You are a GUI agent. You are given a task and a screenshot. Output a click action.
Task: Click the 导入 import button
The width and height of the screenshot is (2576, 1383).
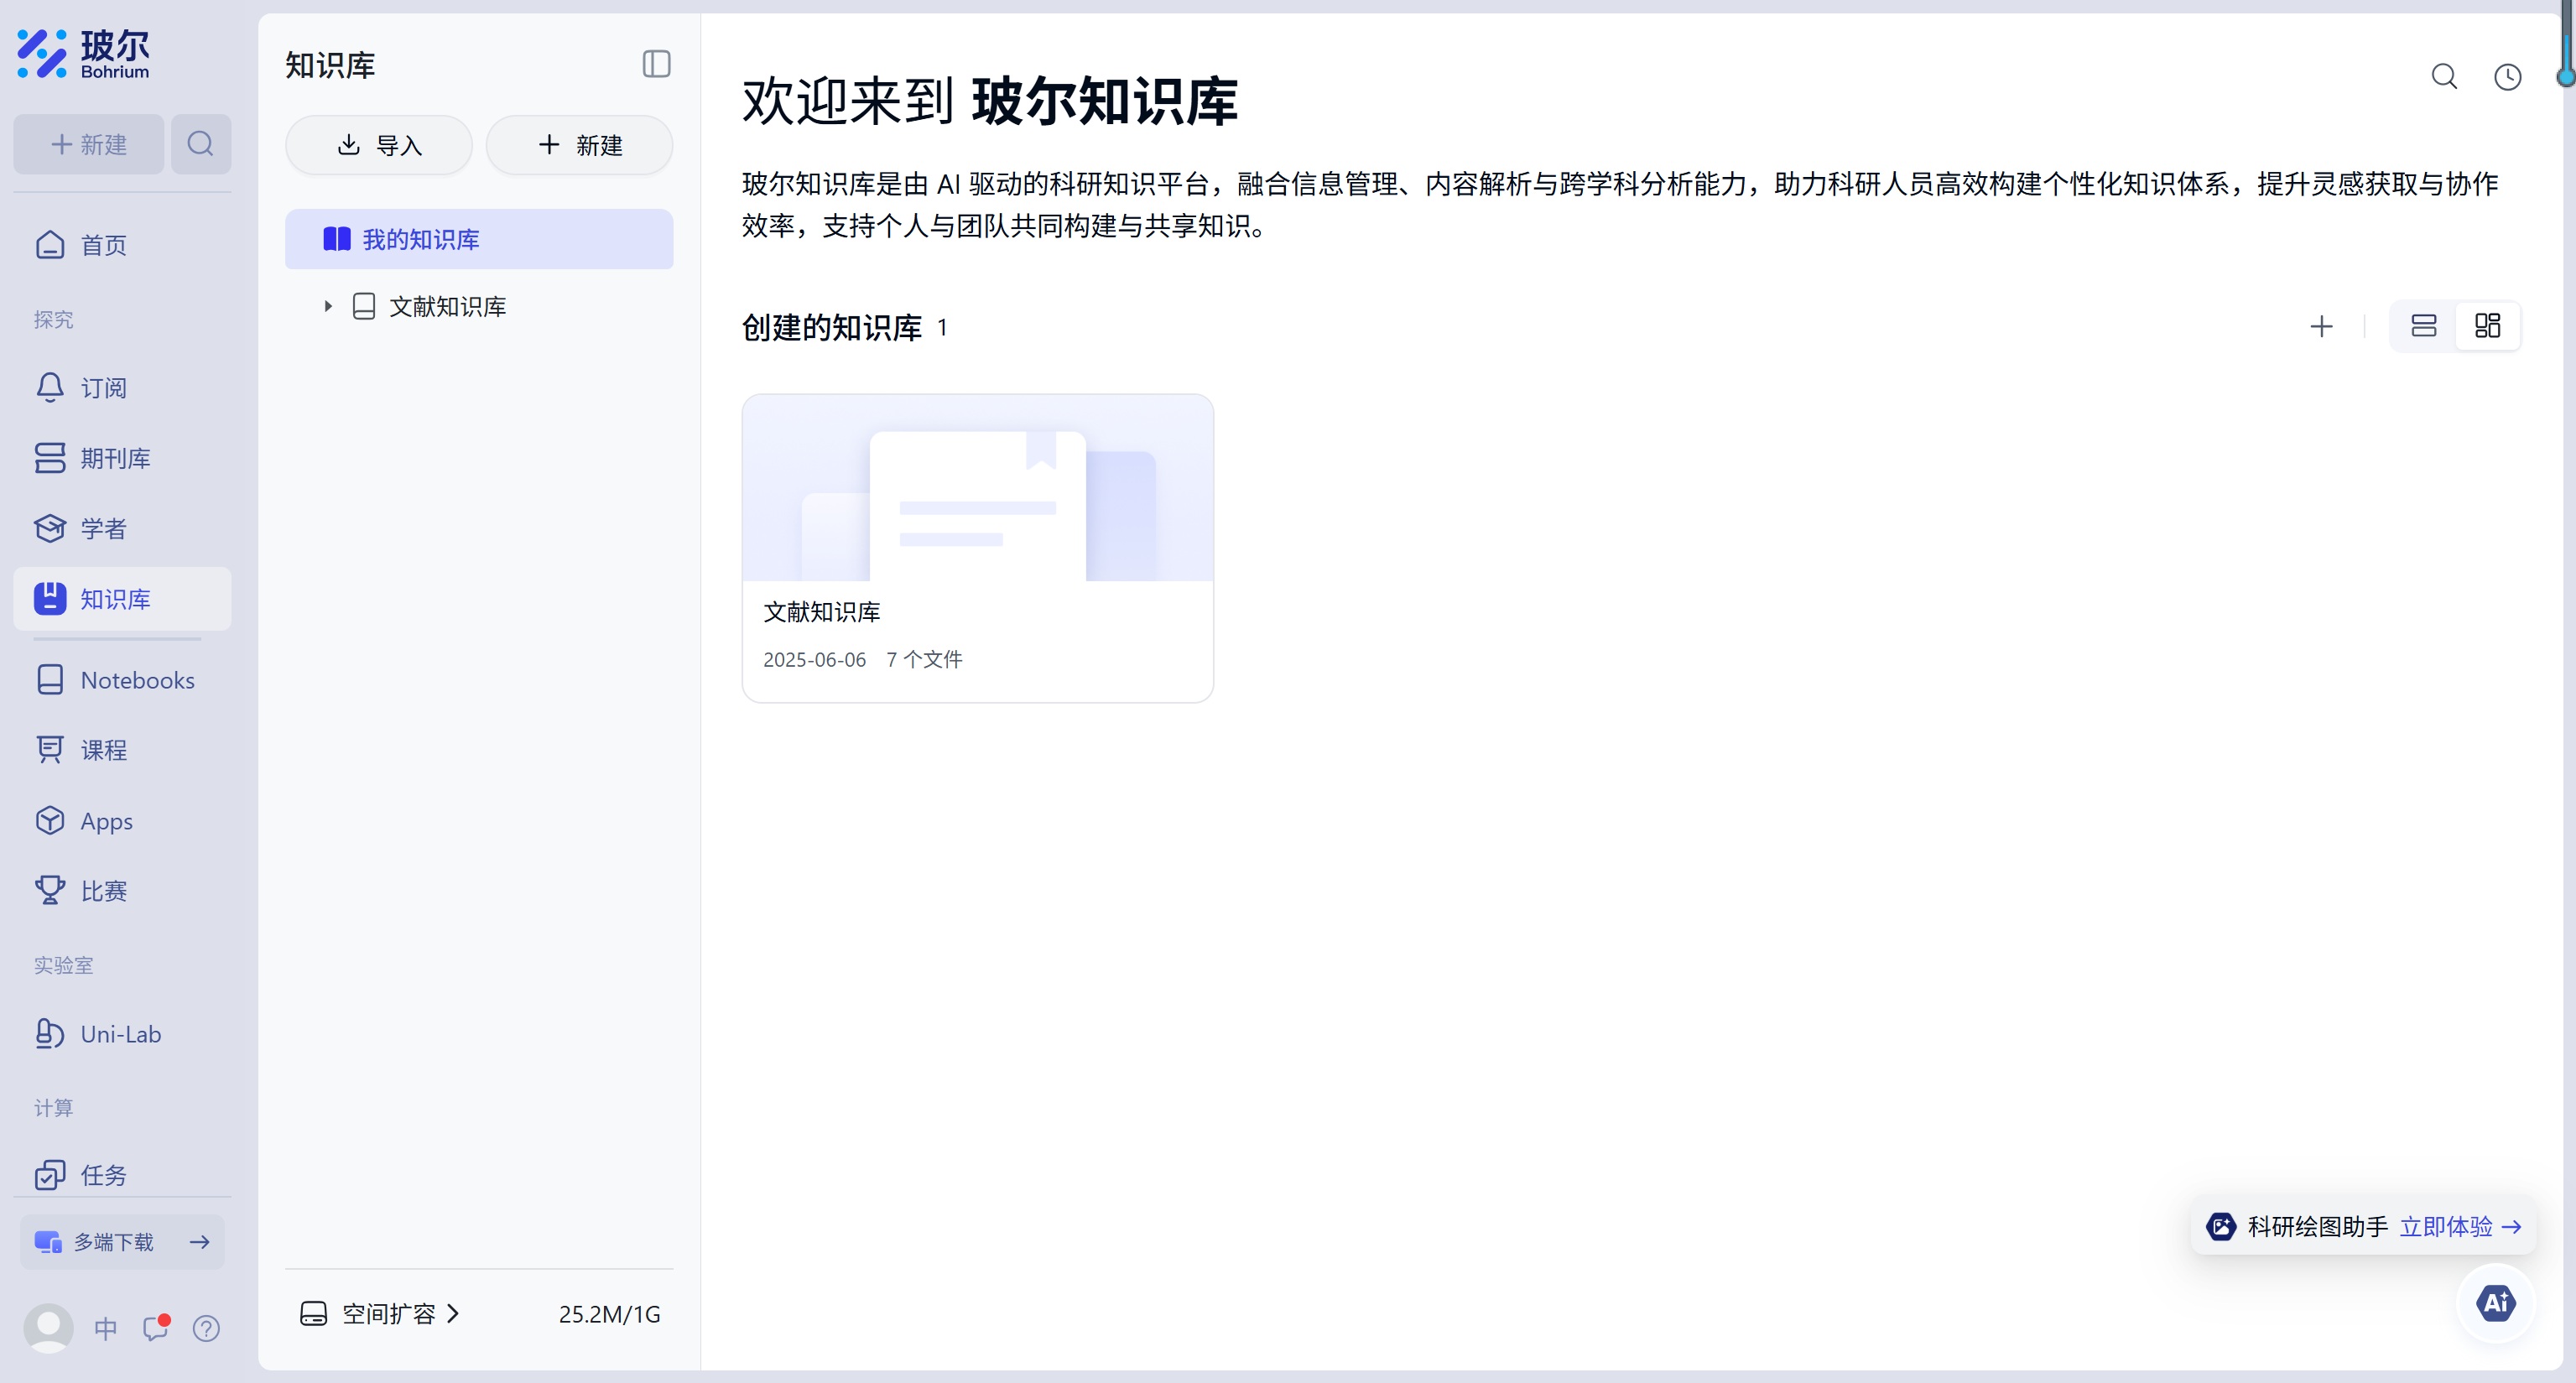tap(379, 145)
